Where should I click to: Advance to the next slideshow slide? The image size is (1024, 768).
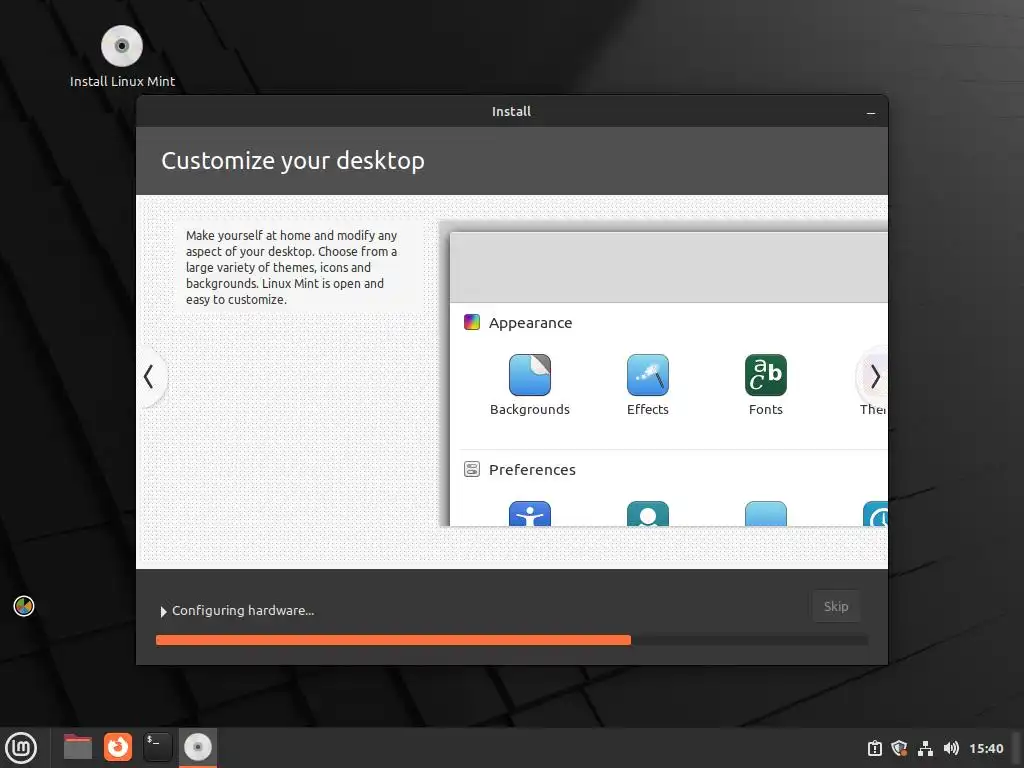[x=874, y=376]
